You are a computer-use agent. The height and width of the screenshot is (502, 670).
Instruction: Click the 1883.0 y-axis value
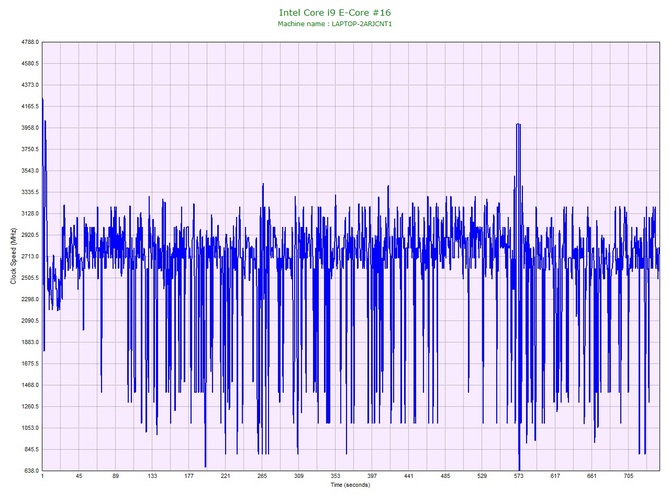[29, 342]
